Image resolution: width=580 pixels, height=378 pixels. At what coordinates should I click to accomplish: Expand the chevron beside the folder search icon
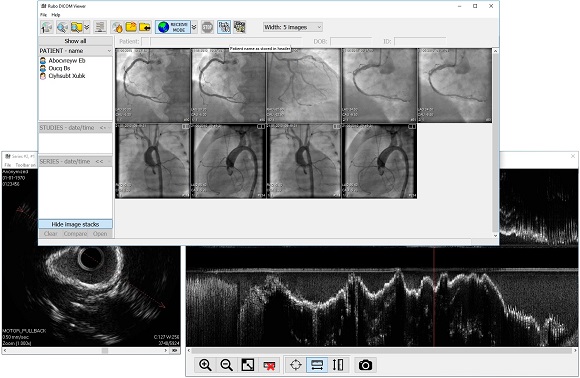click(x=87, y=27)
